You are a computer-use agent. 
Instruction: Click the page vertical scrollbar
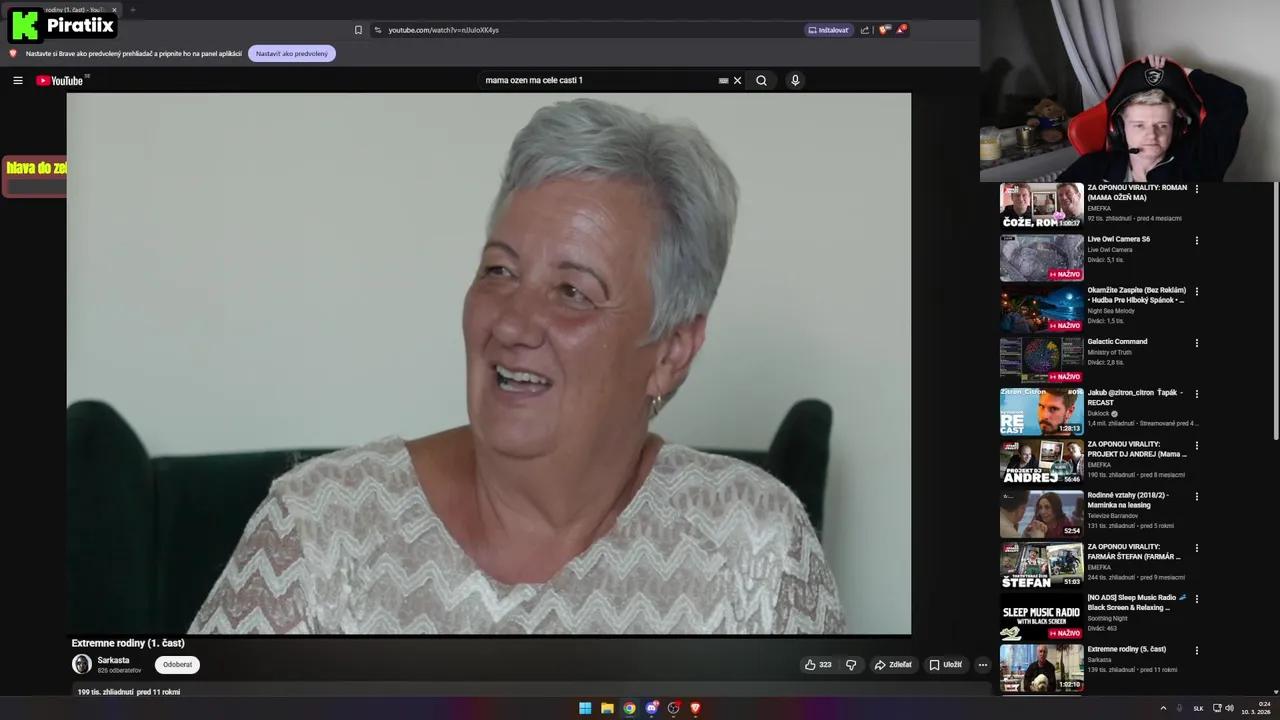[1275, 310]
